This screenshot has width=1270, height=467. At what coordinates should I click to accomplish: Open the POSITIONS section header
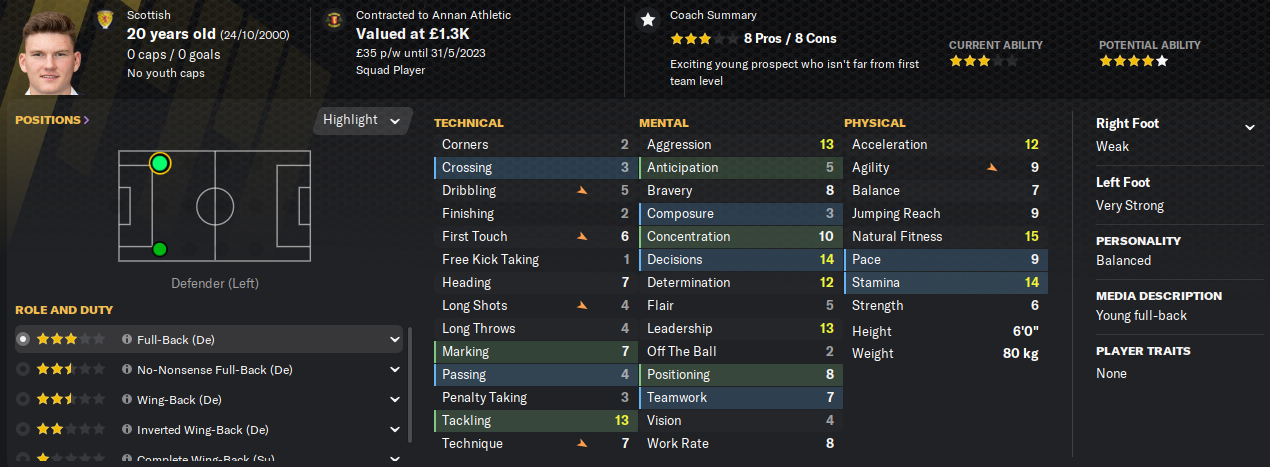pyautogui.click(x=52, y=120)
